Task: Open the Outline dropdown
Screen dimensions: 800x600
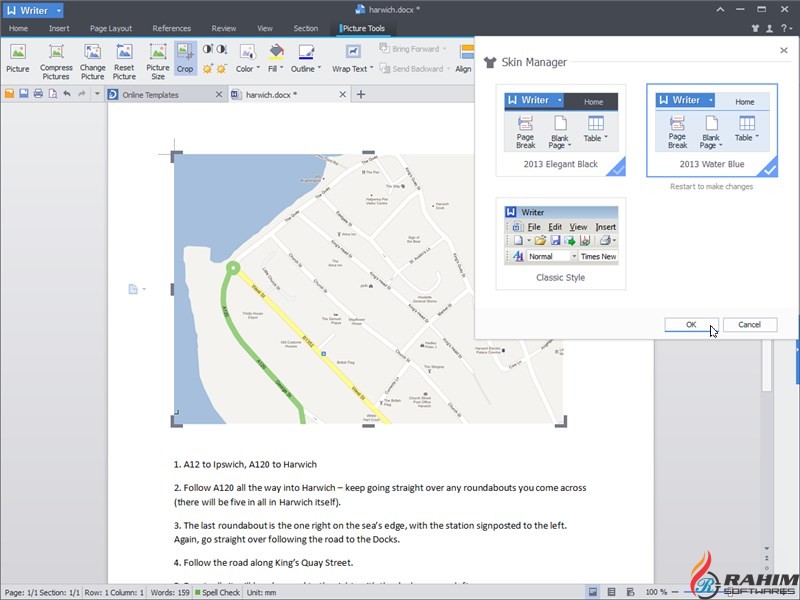Action: [306, 59]
